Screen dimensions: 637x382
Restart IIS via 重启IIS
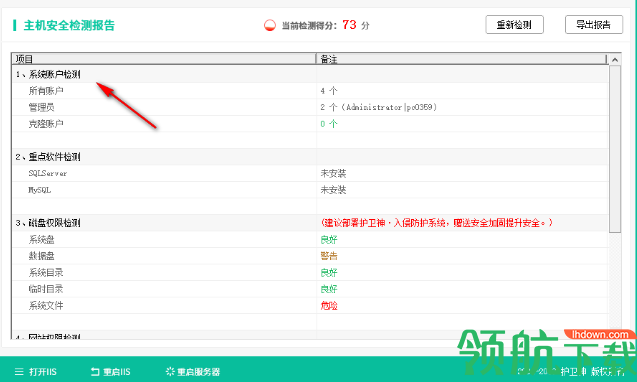117,371
